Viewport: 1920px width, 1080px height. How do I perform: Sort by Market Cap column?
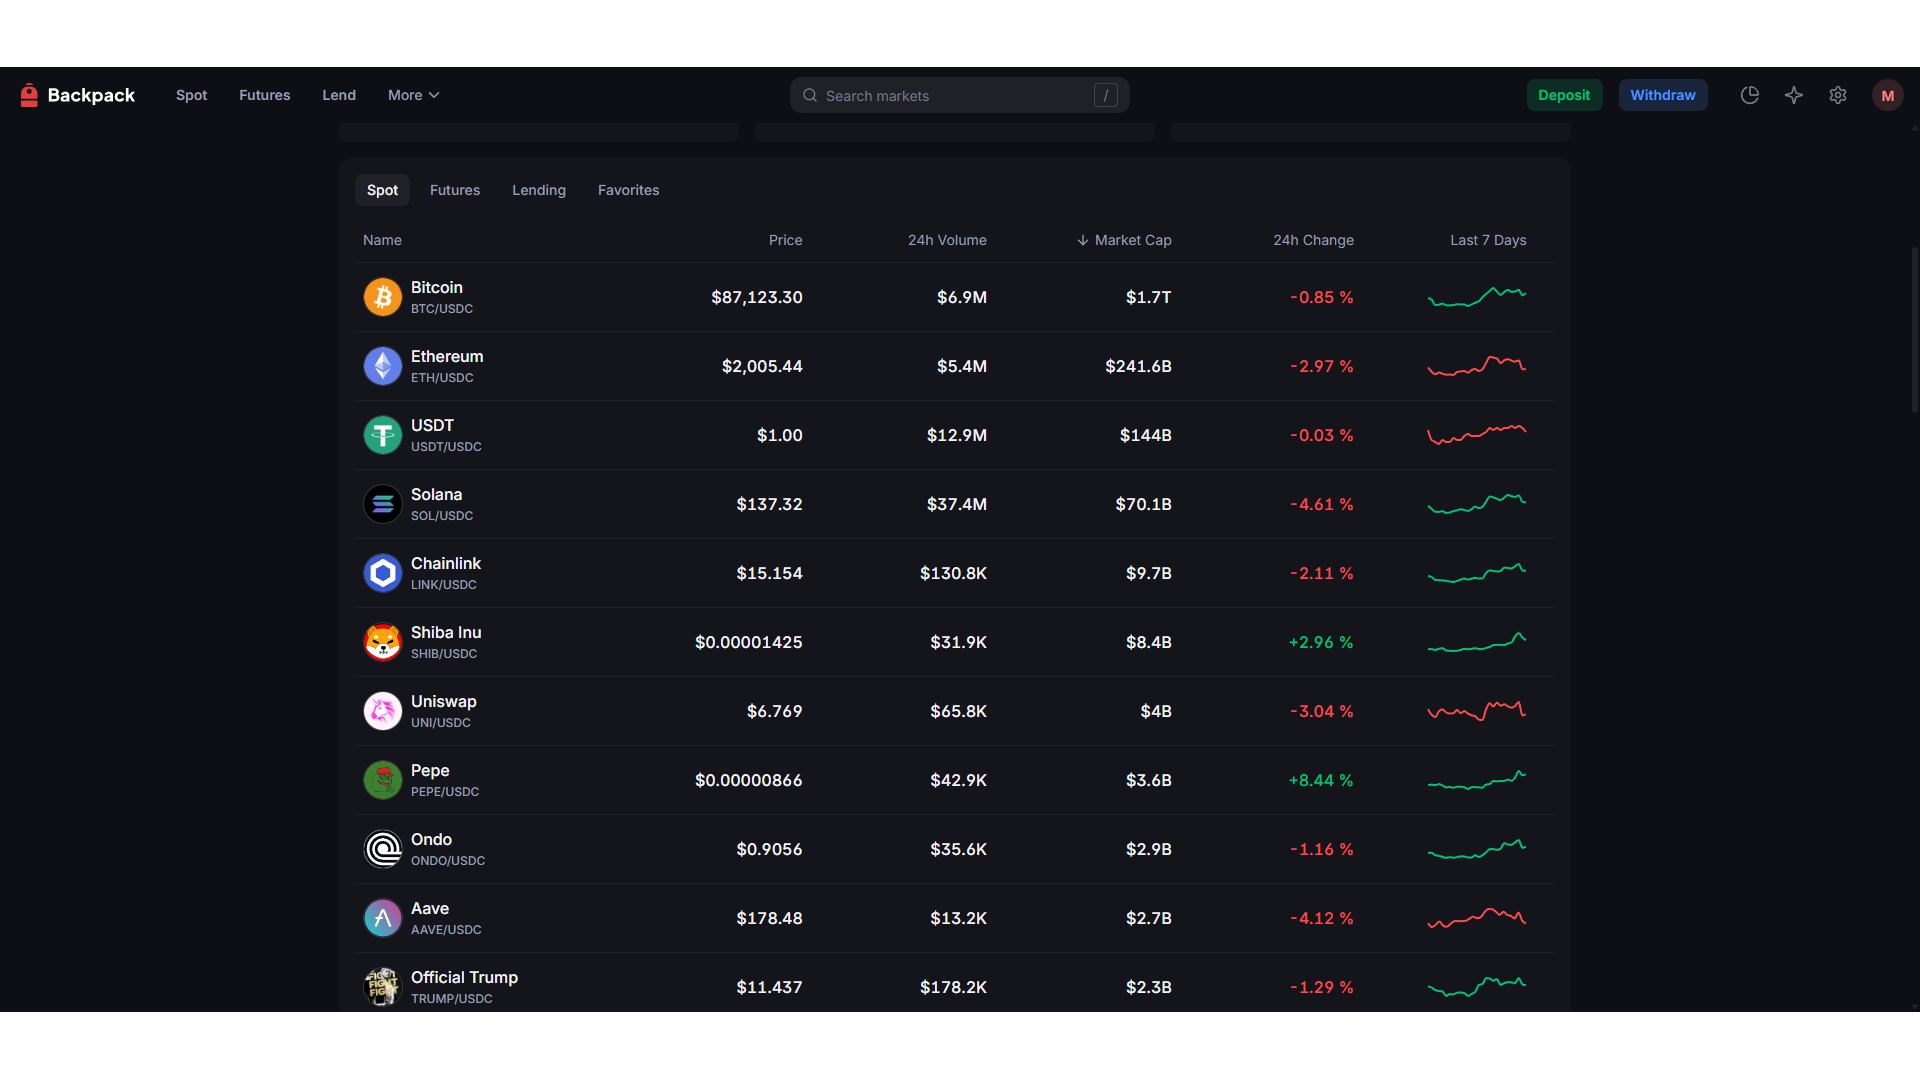coord(1124,240)
